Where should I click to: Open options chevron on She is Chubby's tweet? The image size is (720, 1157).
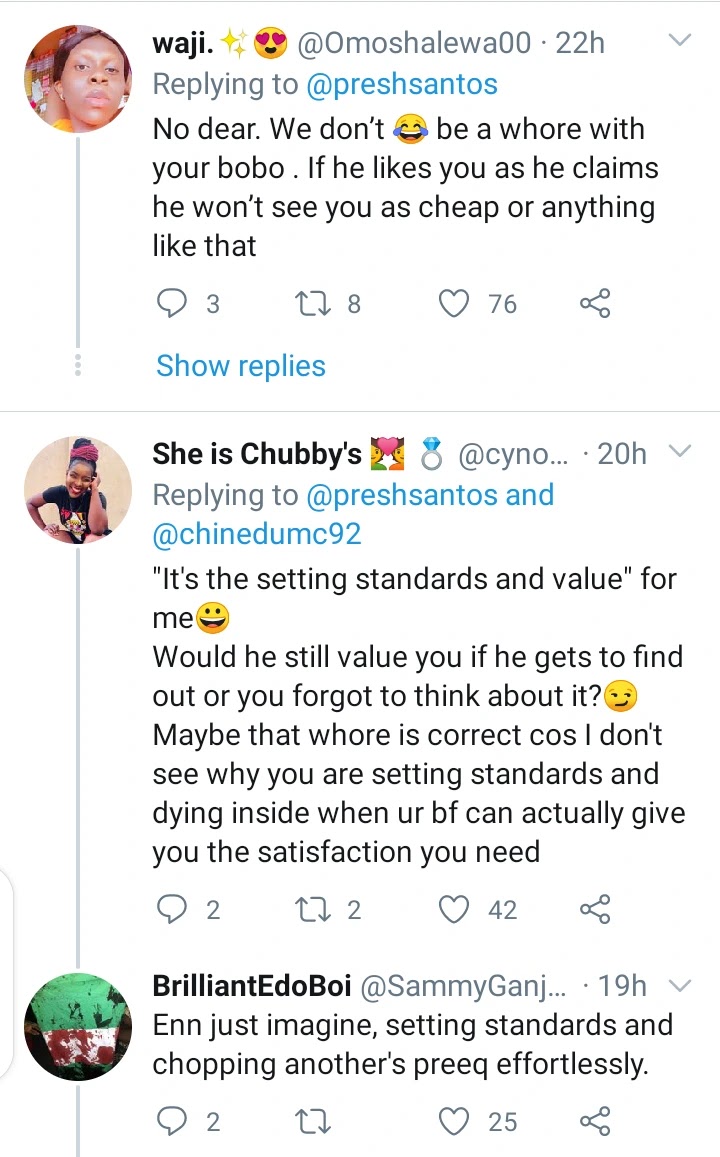[x=679, y=453]
